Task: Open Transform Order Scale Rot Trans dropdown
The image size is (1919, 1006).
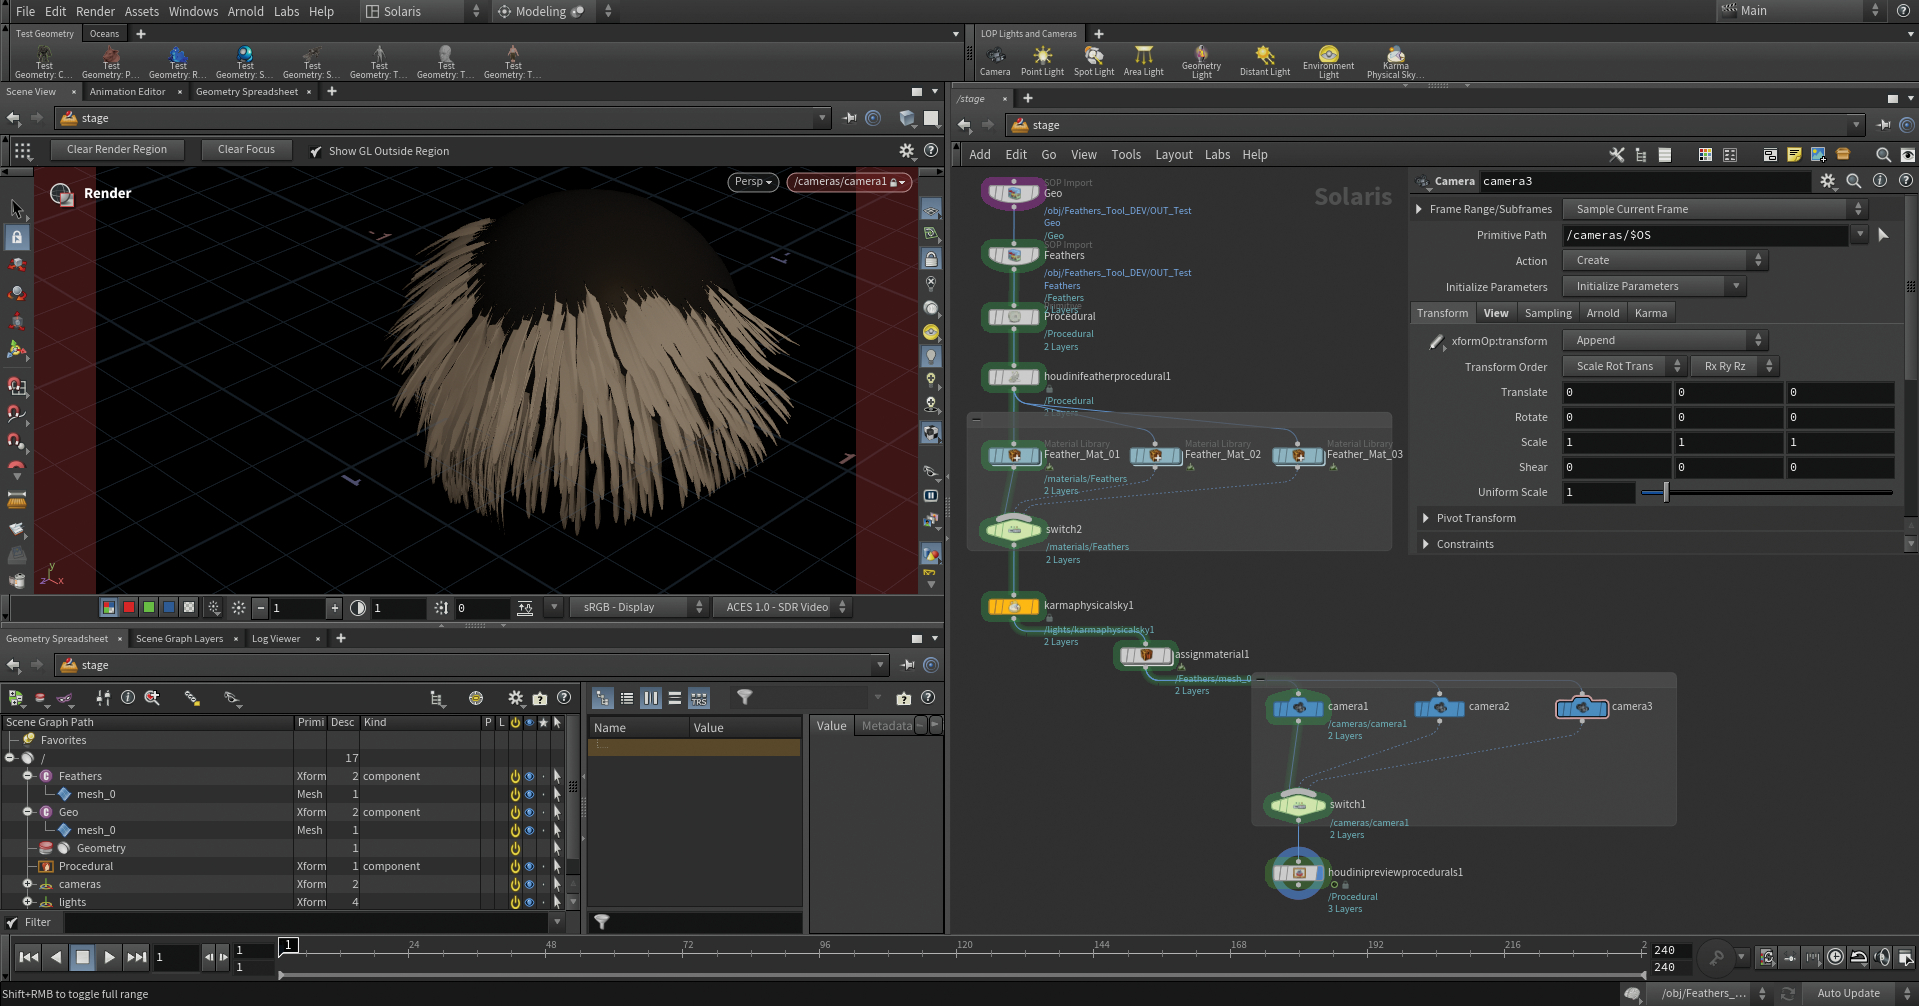Action: (x=1624, y=367)
